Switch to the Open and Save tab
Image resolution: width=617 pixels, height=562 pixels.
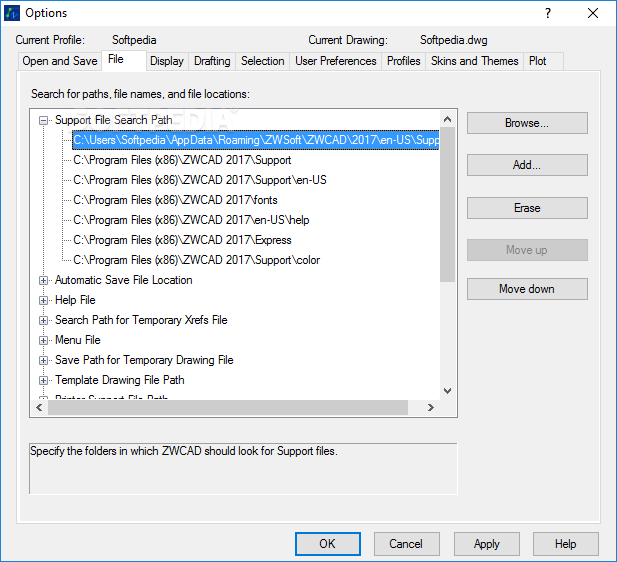click(60, 61)
